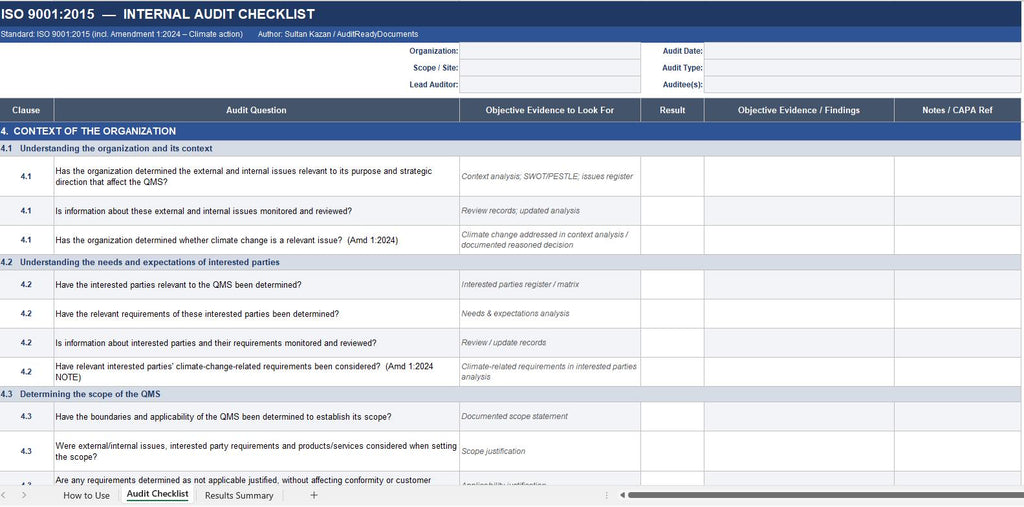1024x507 pixels.
Task: Click the Objective Evidence / Findings header
Action: [799, 110]
